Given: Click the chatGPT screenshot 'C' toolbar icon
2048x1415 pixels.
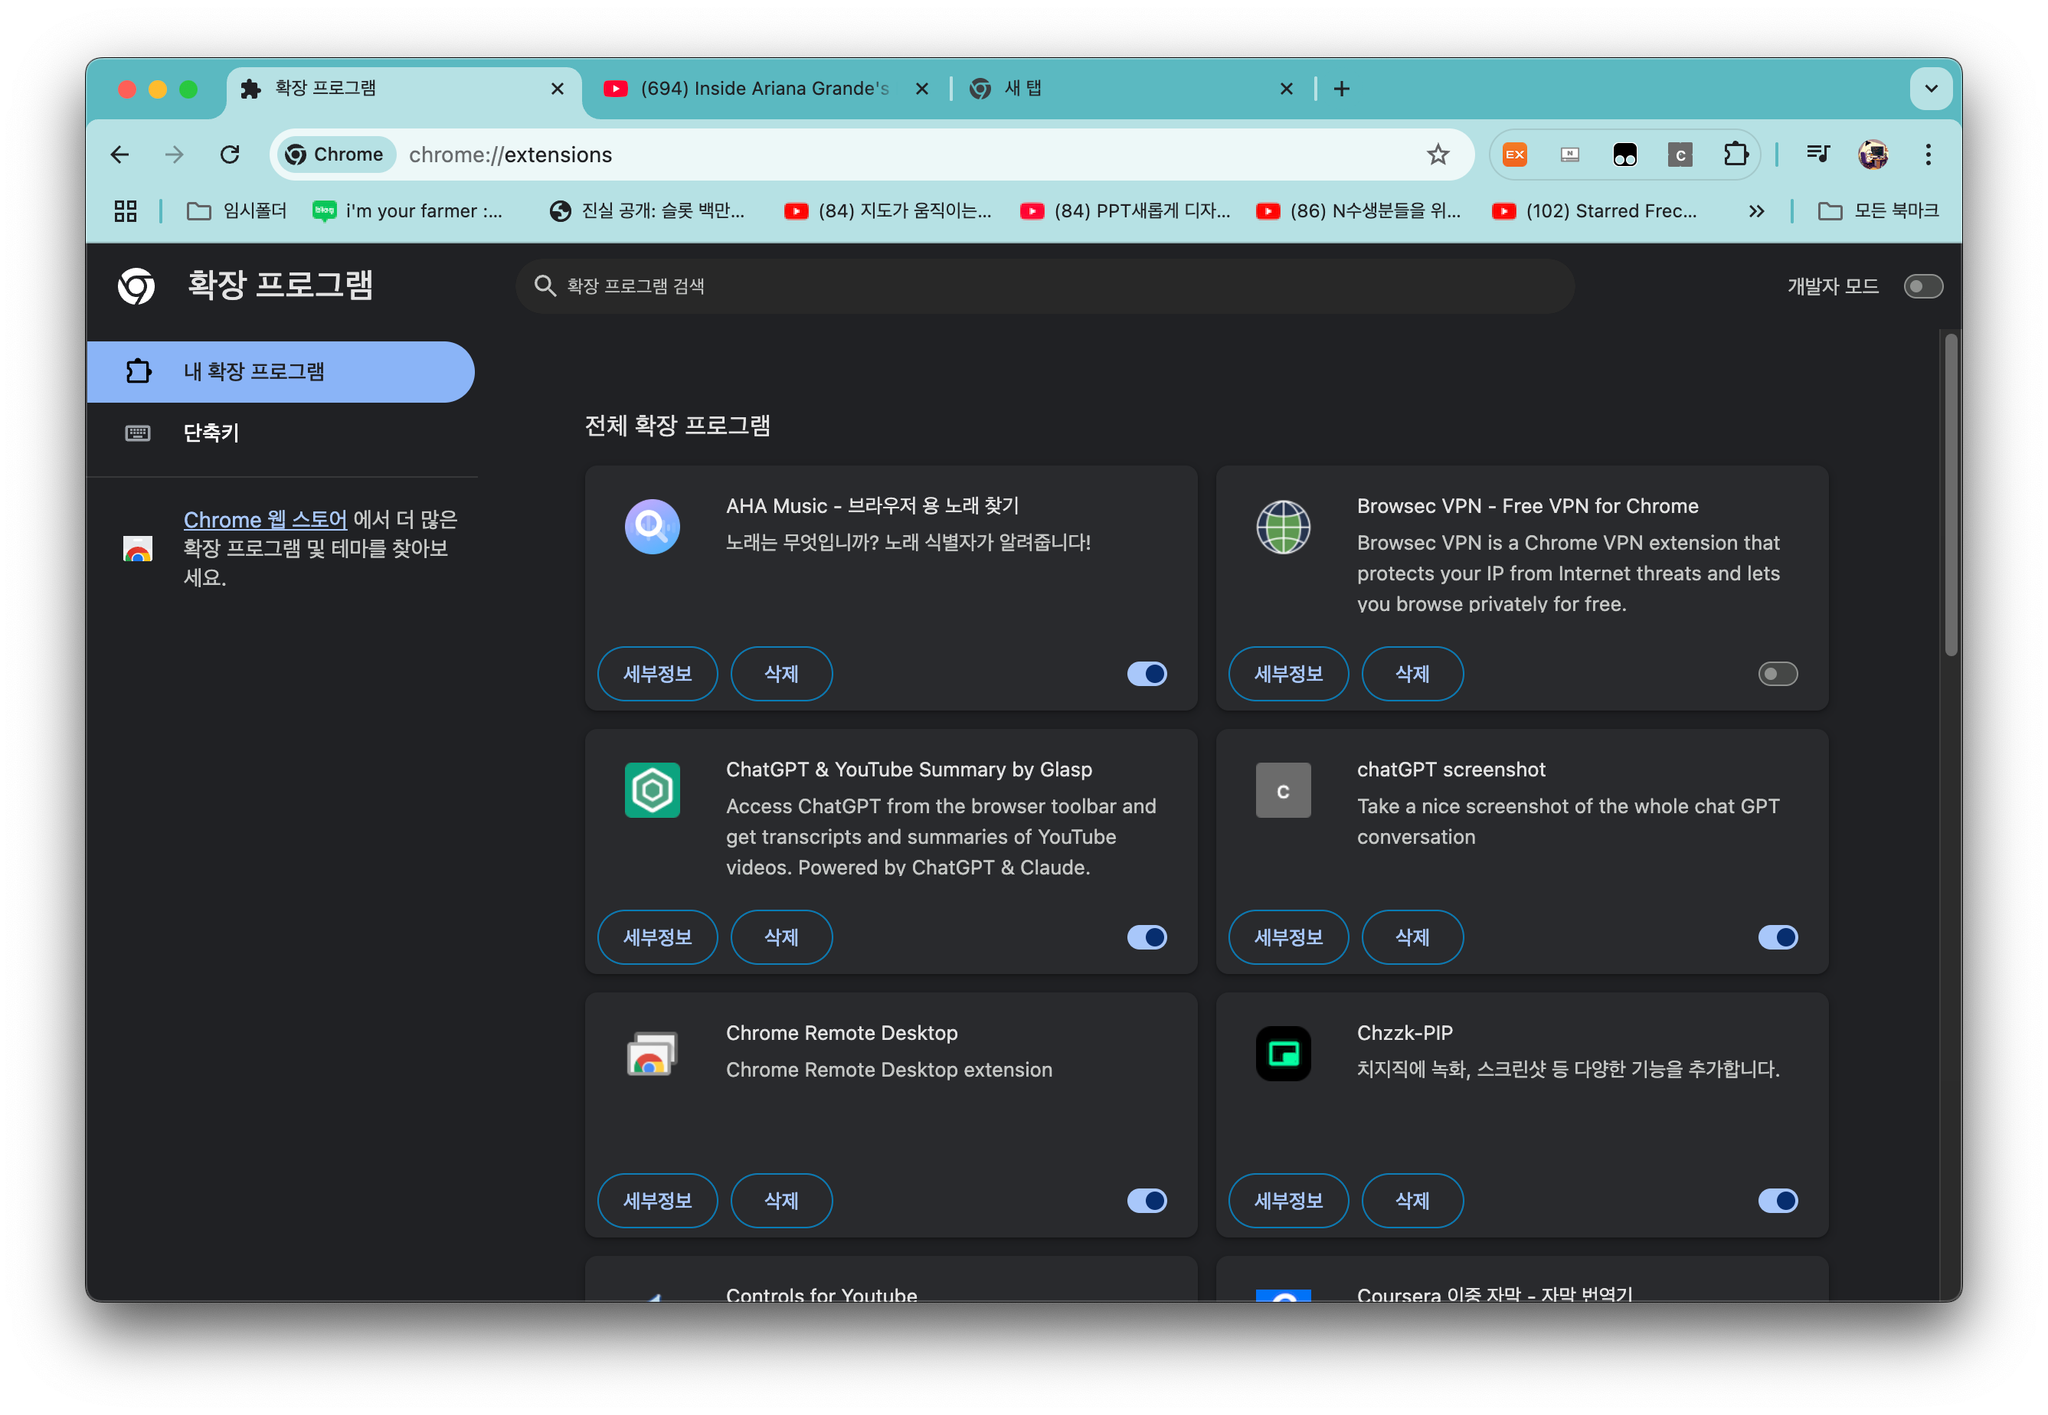Looking at the screenshot, I should click(x=1680, y=154).
